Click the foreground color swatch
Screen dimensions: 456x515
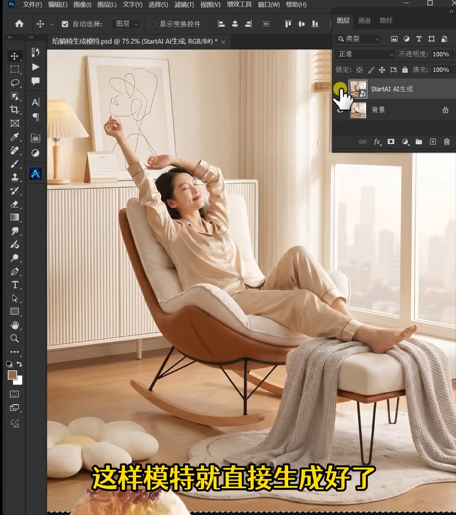coord(12,375)
